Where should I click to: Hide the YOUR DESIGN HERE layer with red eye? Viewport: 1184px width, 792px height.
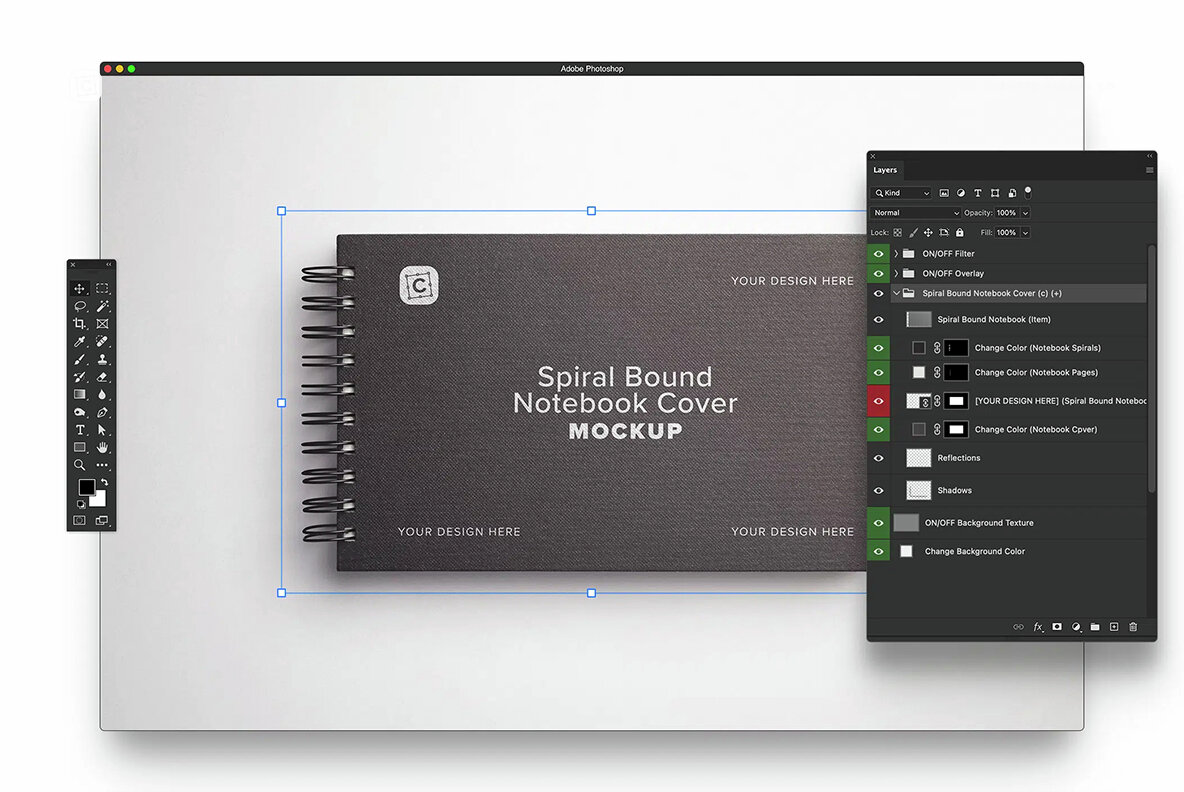879,401
